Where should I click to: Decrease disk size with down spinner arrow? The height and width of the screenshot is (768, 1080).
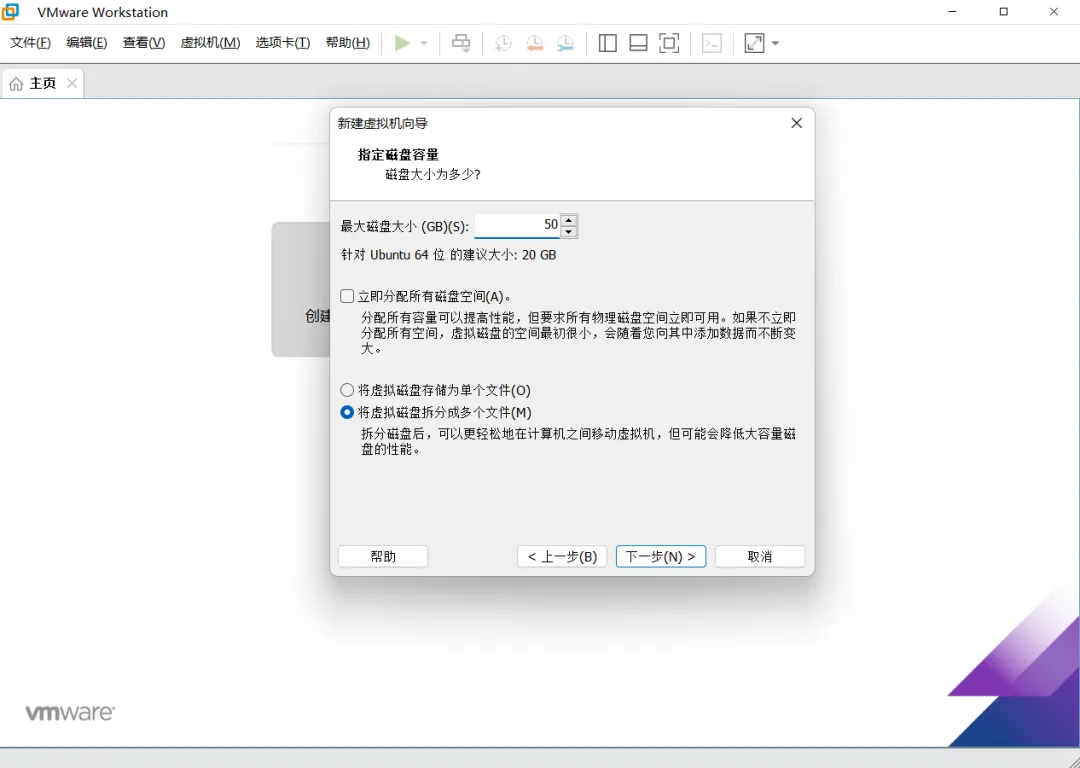[x=569, y=231]
